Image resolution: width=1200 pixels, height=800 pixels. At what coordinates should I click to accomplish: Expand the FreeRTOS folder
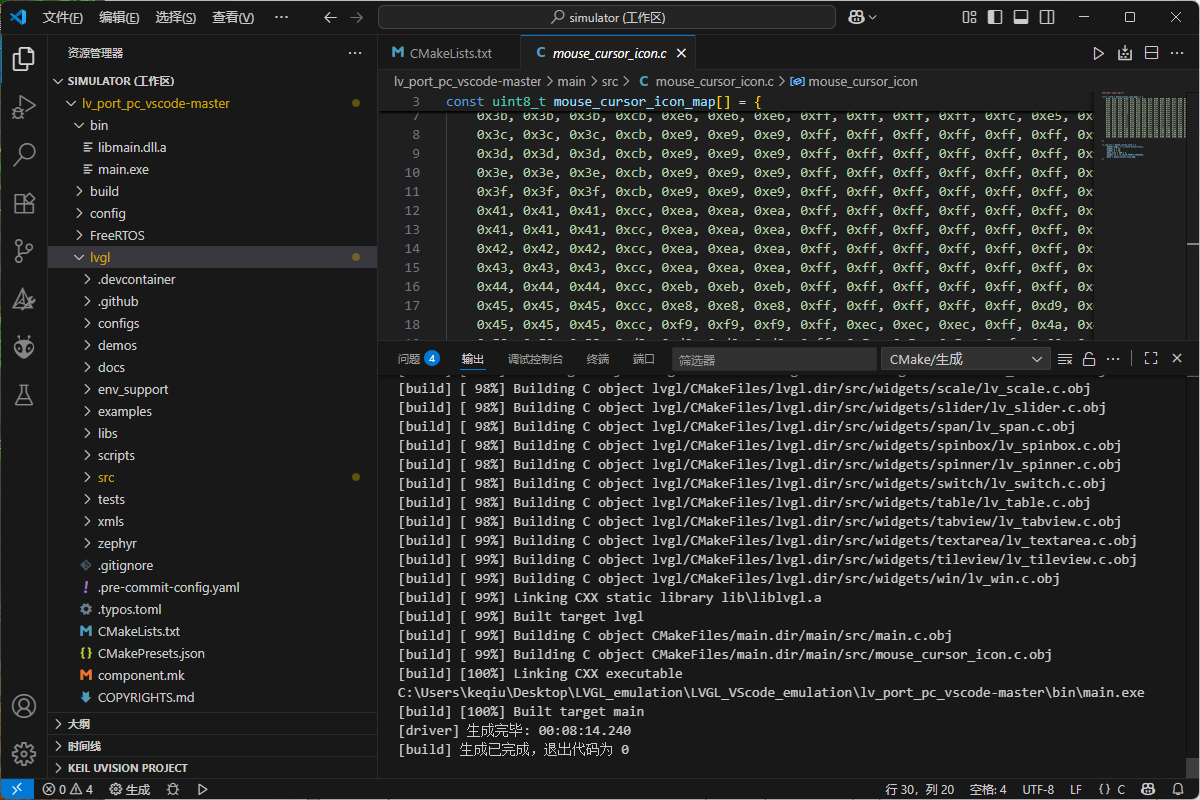tap(117, 235)
